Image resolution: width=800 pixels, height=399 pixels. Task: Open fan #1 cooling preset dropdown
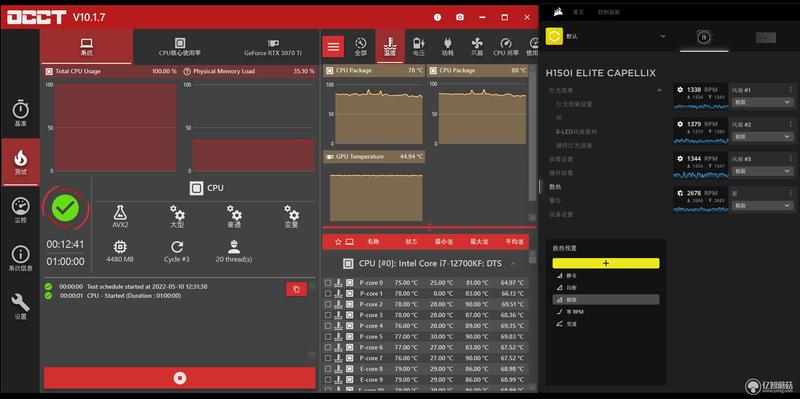[762, 102]
